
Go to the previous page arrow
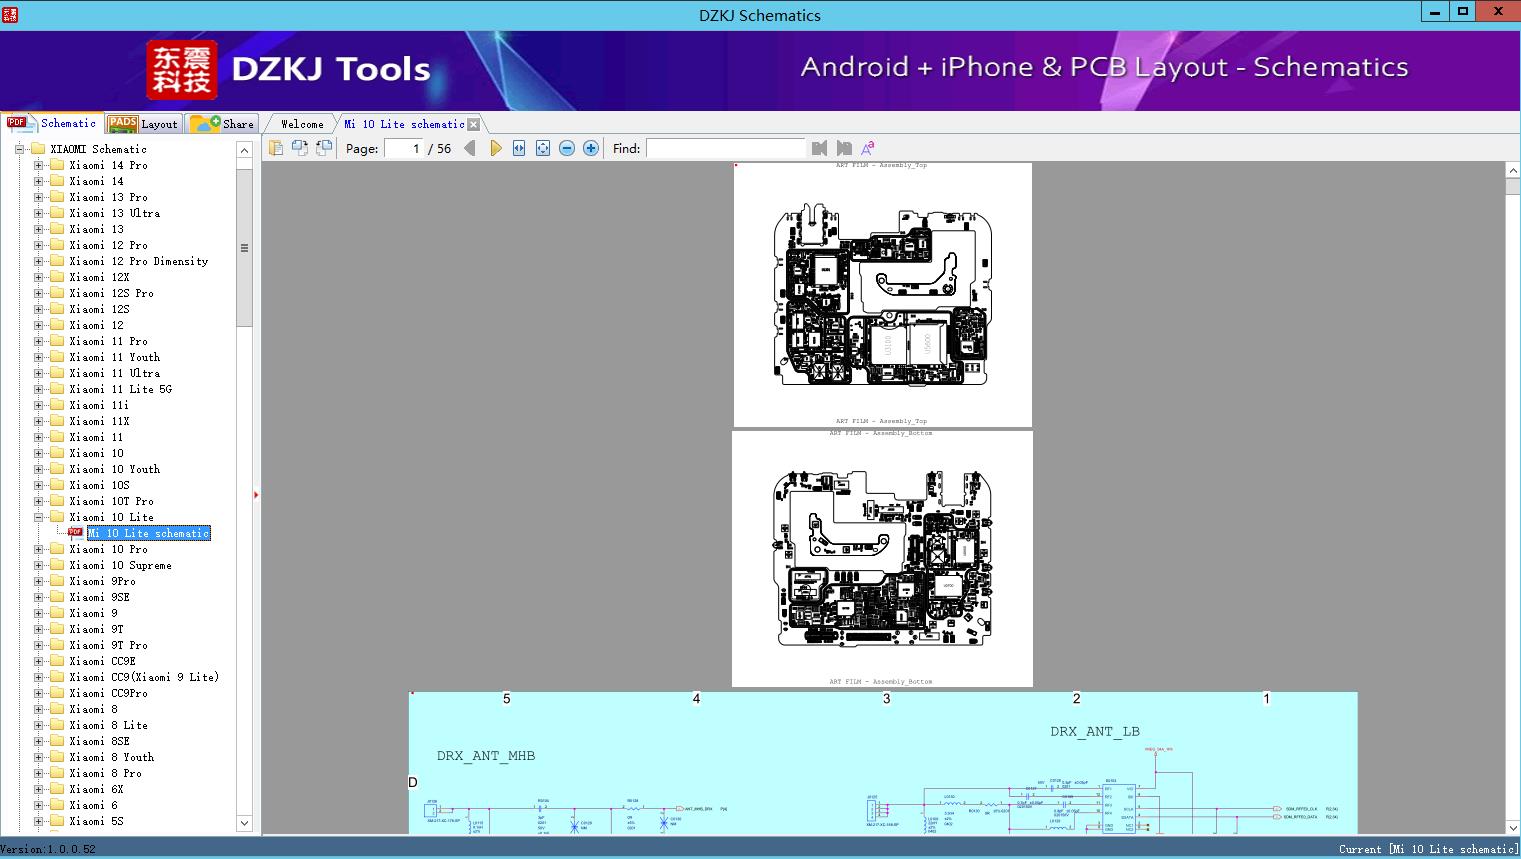[x=470, y=148]
